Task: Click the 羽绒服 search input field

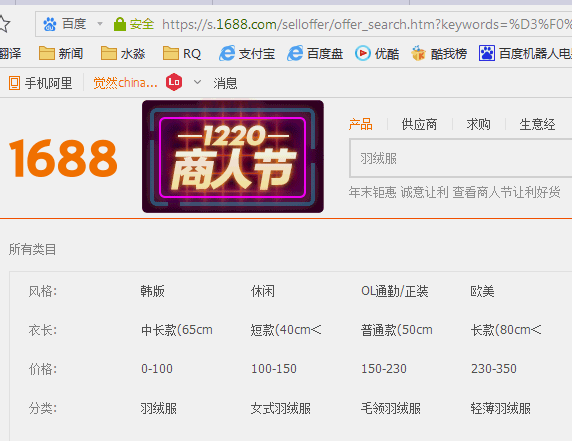Action: click(x=461, y=158)
